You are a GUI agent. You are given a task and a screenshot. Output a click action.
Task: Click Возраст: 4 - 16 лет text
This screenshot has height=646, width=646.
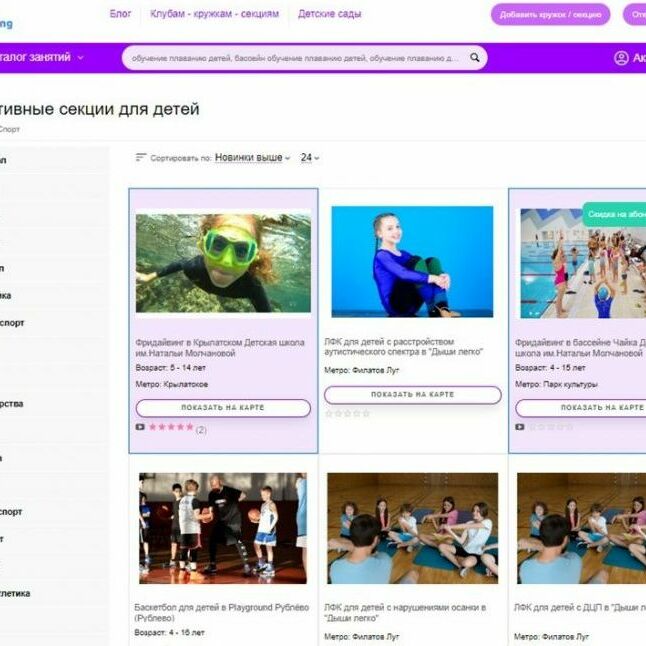point(169,632)
